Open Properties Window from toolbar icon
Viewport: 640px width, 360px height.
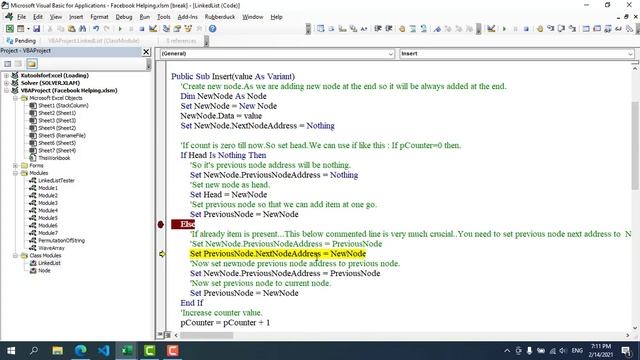177,29
